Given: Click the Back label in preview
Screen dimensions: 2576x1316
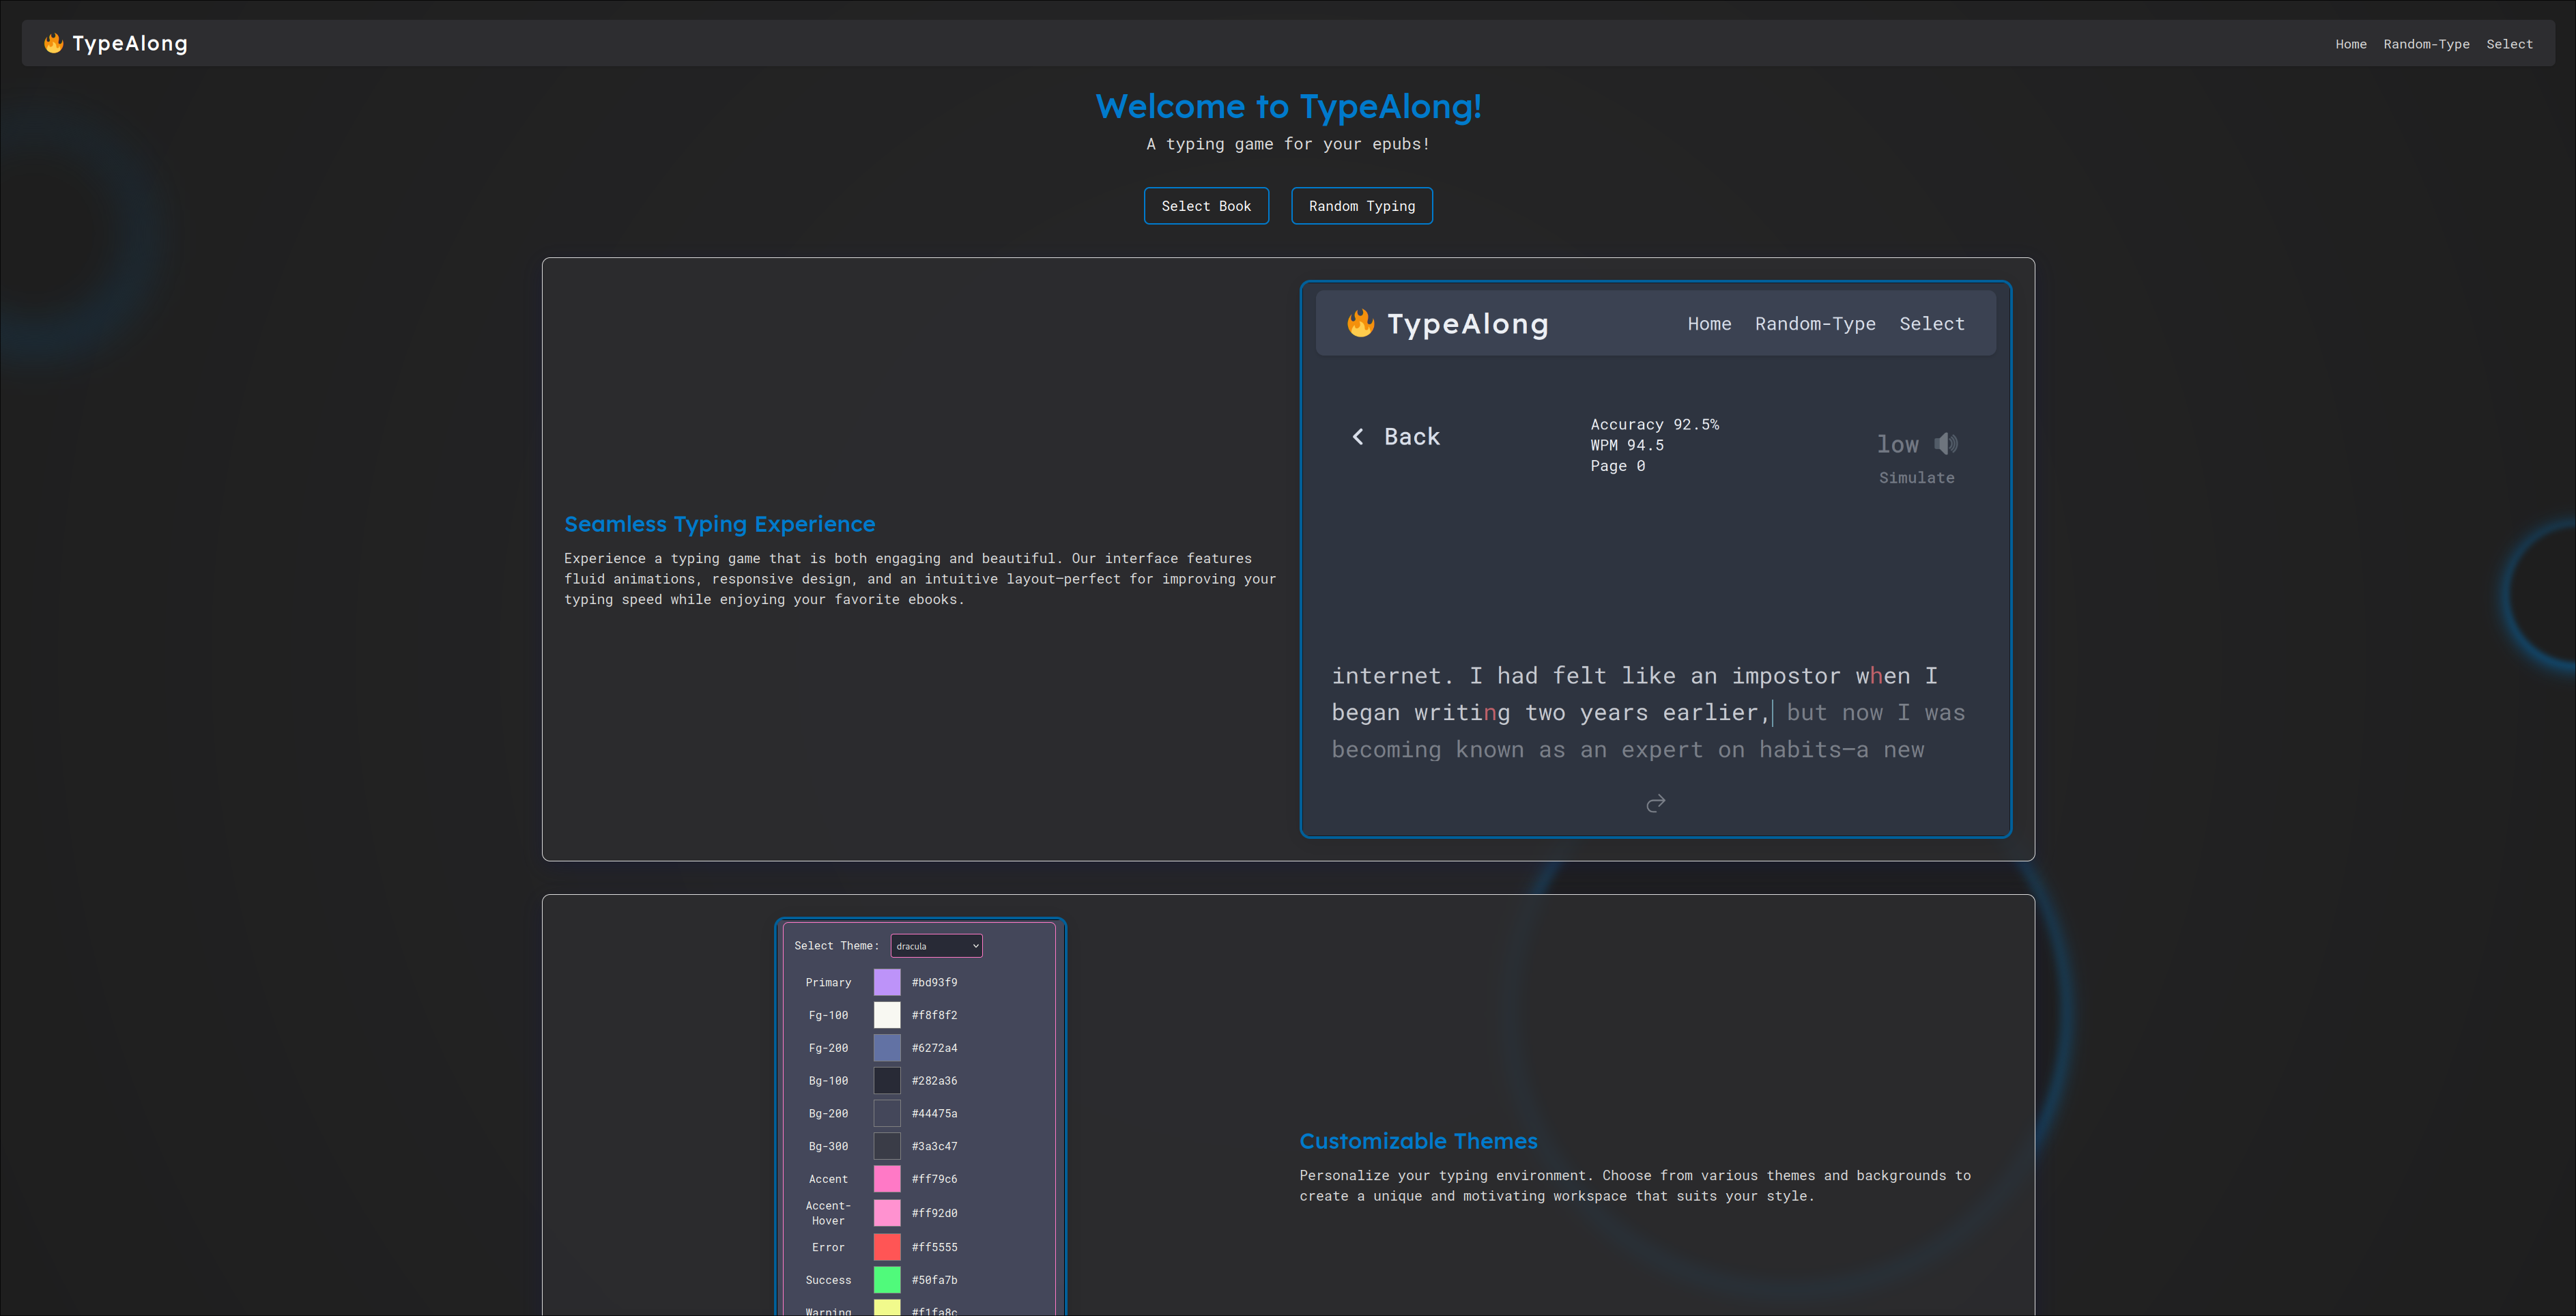Looking at the screenshot, I should point(1411,437).
